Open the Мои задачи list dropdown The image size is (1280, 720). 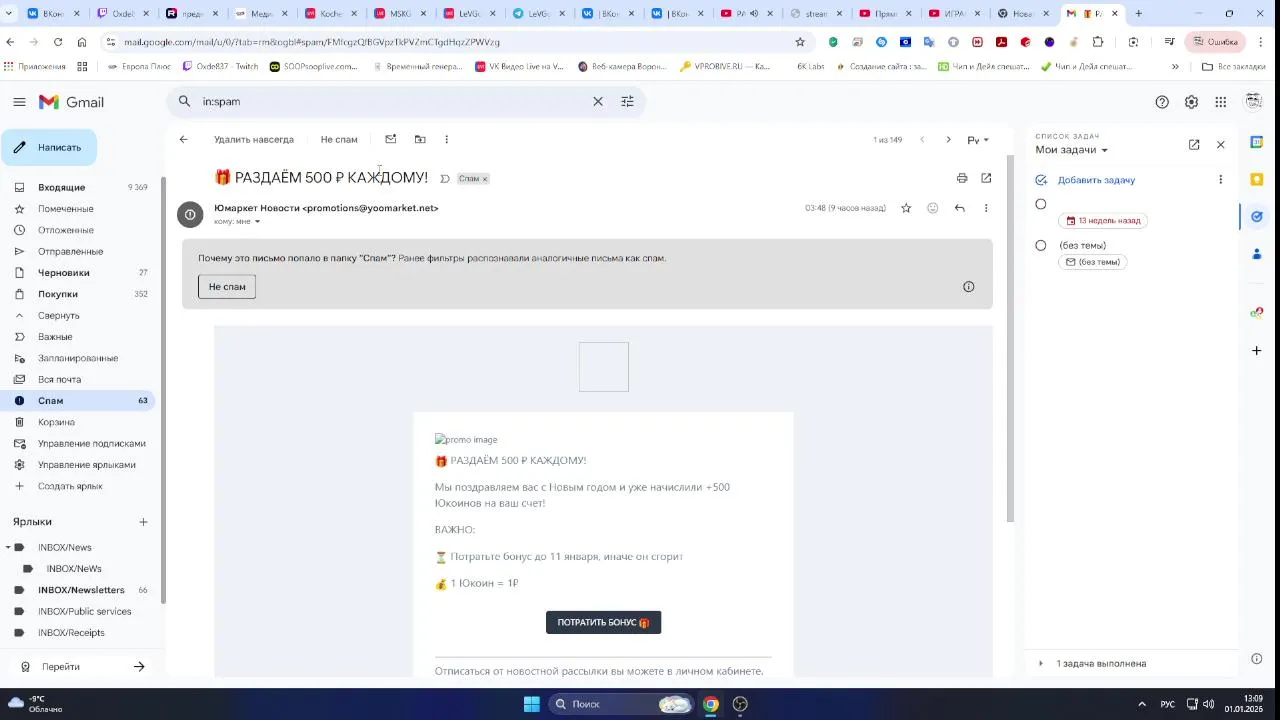pos(1072,150)
